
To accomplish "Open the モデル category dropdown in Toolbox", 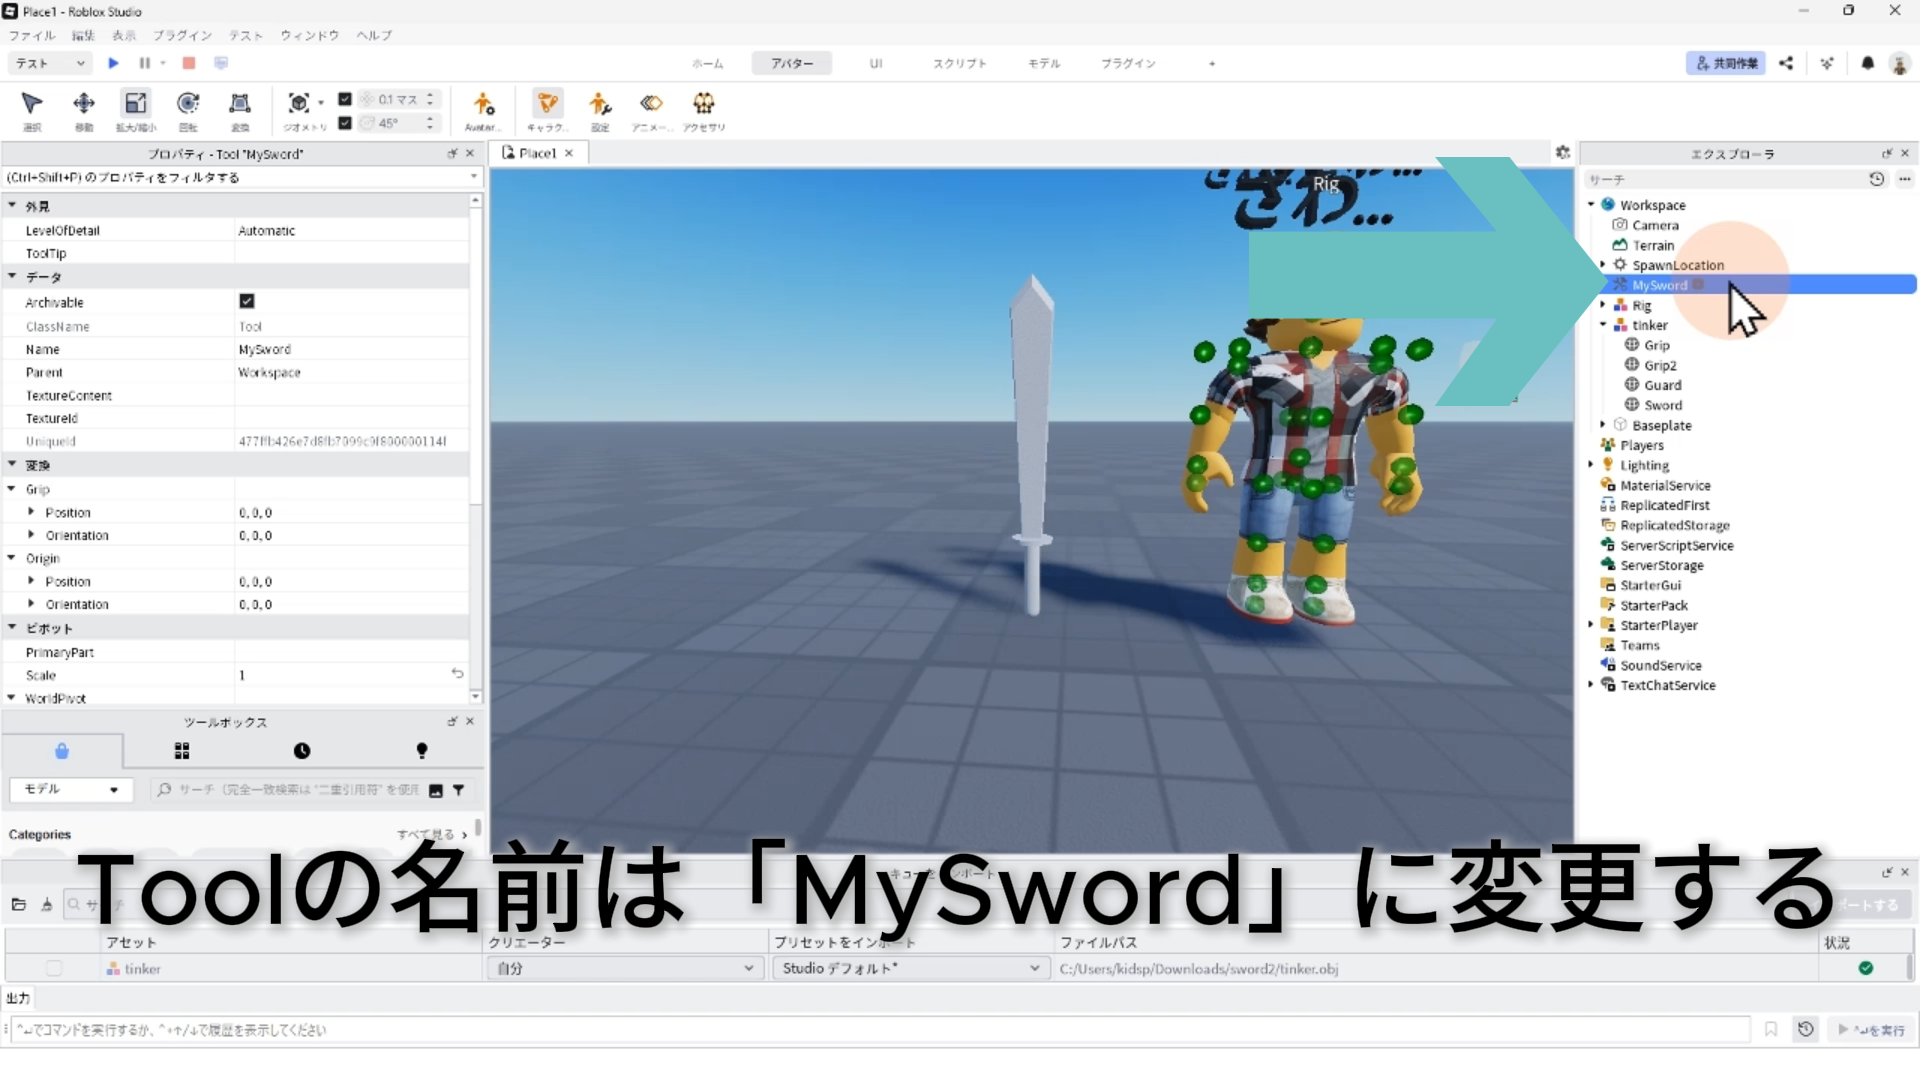I will tap(70, 789).
